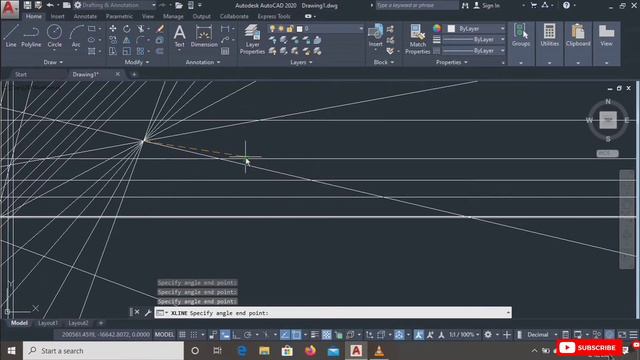640x360 pixels.
Task: Open the Home ribbon tab
Action: tap(33, 16)
